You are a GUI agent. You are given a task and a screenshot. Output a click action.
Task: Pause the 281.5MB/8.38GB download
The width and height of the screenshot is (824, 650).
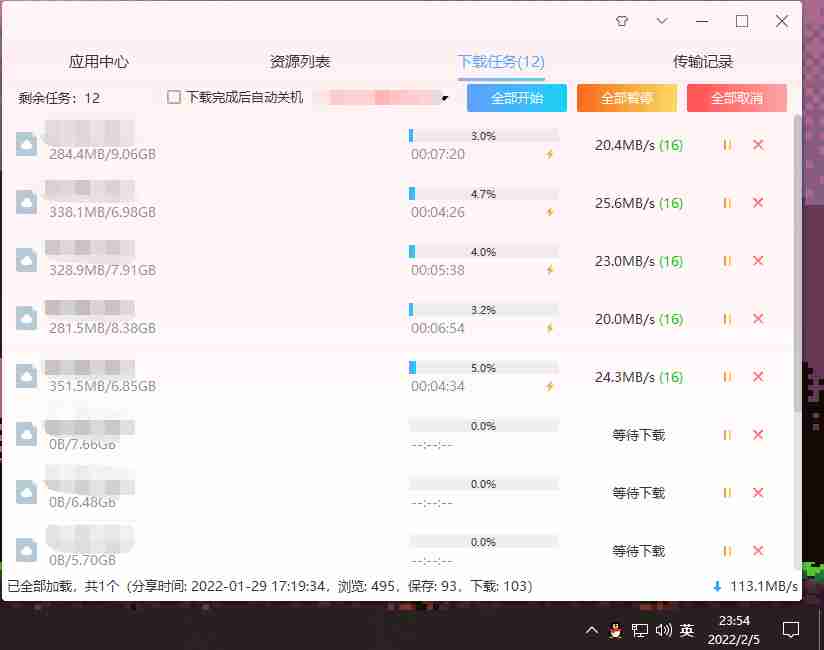coord(727,318)
